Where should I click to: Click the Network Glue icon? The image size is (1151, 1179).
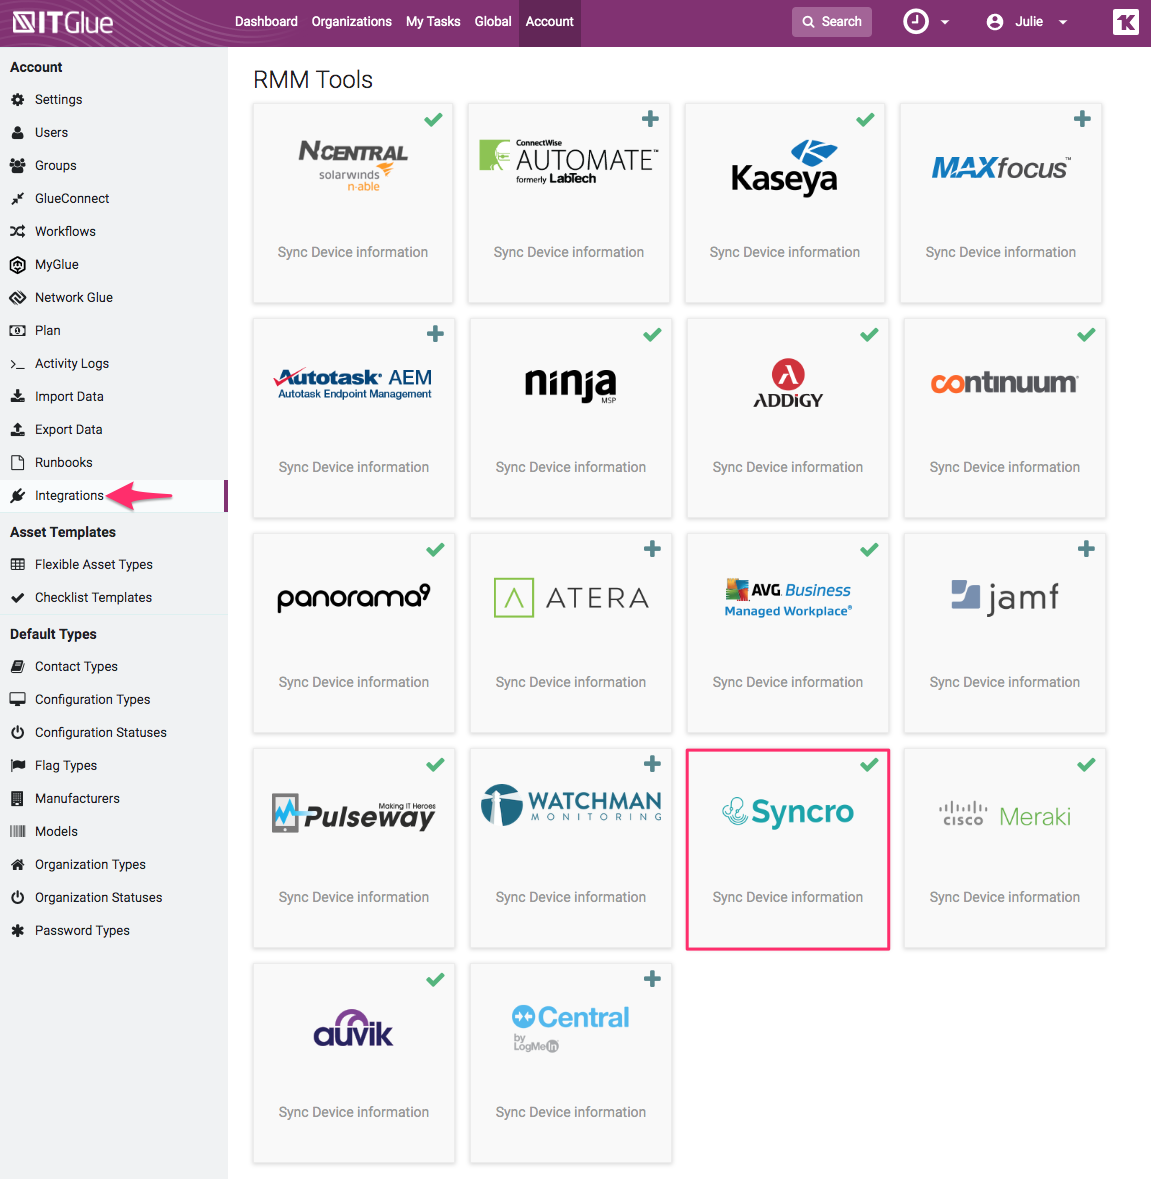point(18,298)
